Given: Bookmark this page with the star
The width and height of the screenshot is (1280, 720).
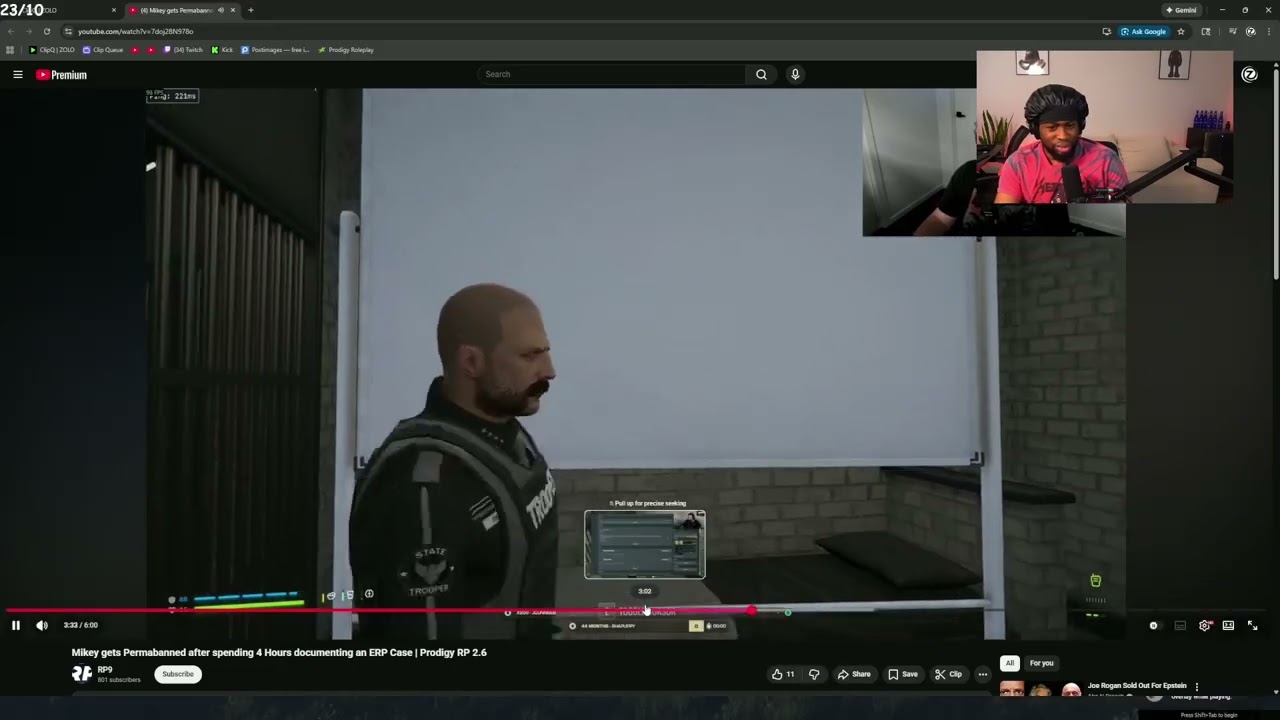Looking at the screenshot, I should 1181,31.
